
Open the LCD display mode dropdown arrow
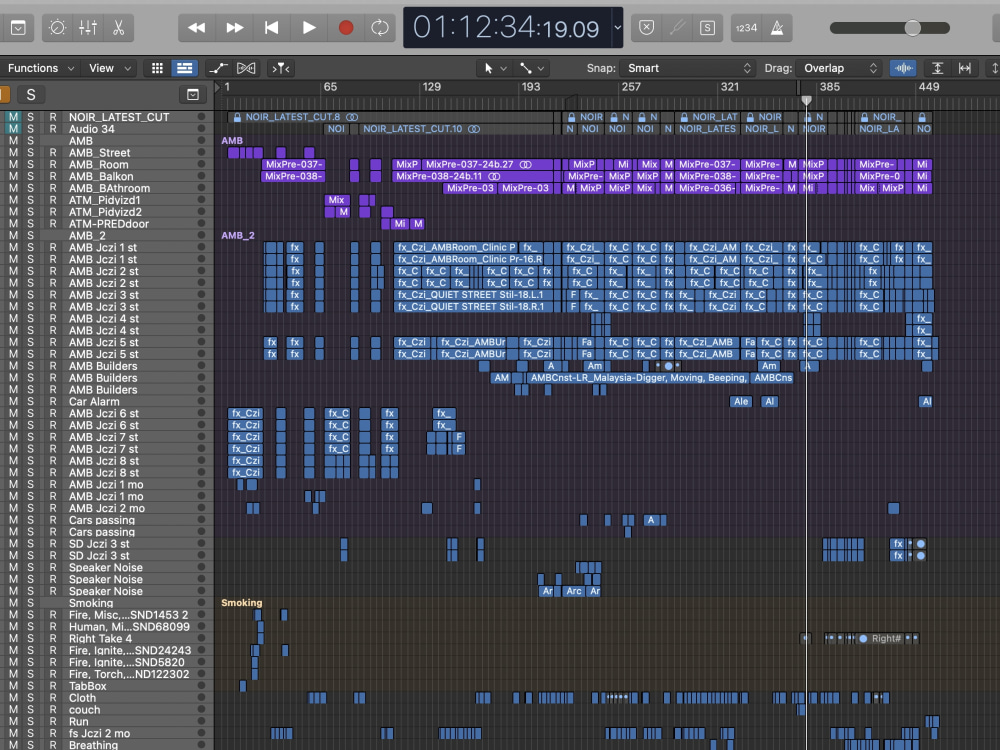coord(617,27)
